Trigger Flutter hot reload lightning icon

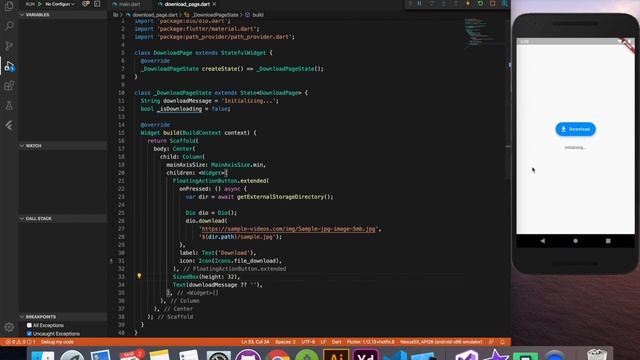(x=468, y=4)
